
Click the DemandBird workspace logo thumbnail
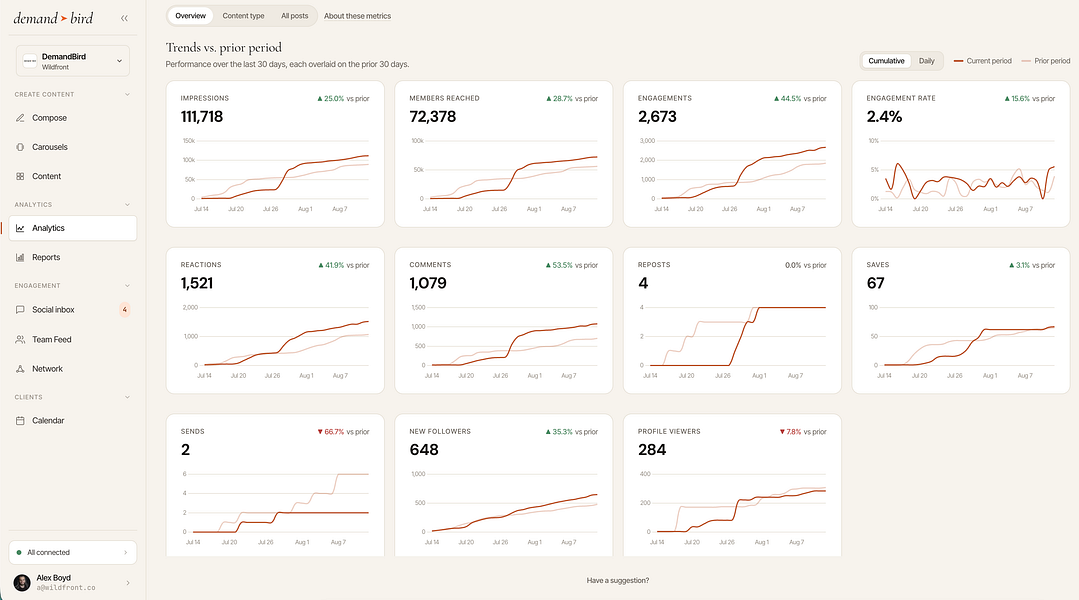coord(30,61)
